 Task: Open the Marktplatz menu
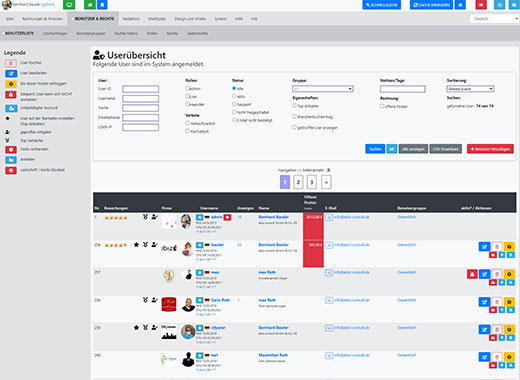[x=157, y=19]
